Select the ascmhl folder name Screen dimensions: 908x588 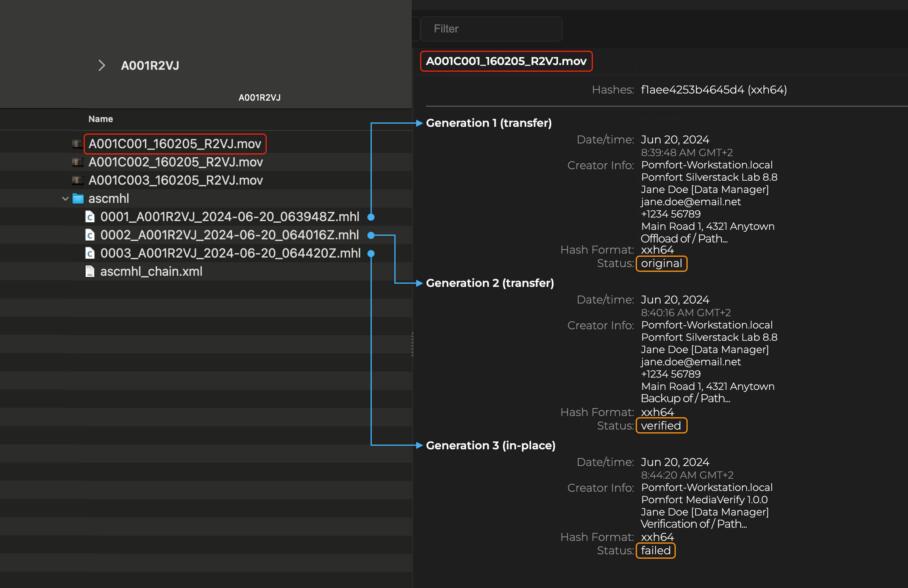pos(108,199)
